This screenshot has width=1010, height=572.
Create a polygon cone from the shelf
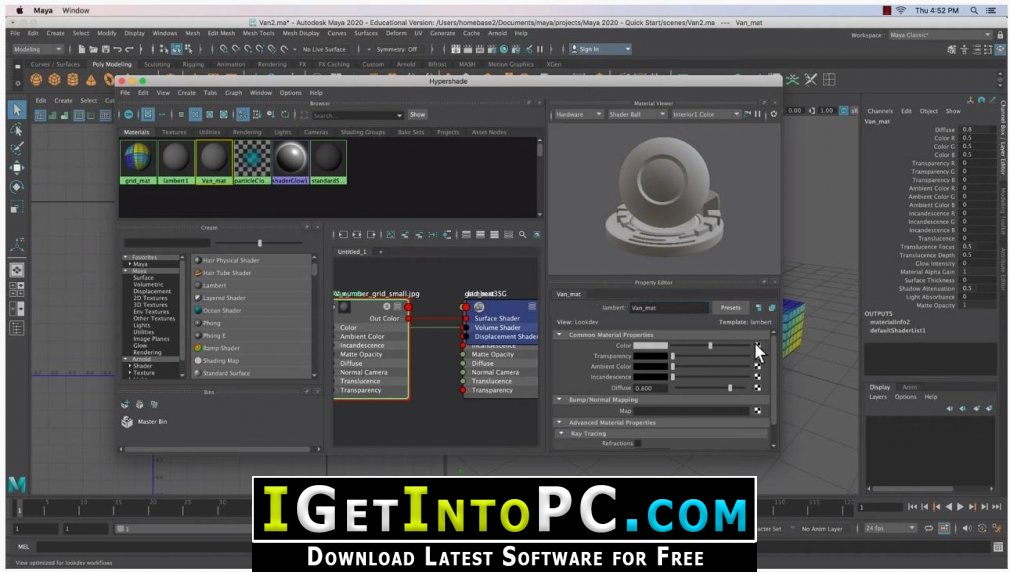click(91, 80)
